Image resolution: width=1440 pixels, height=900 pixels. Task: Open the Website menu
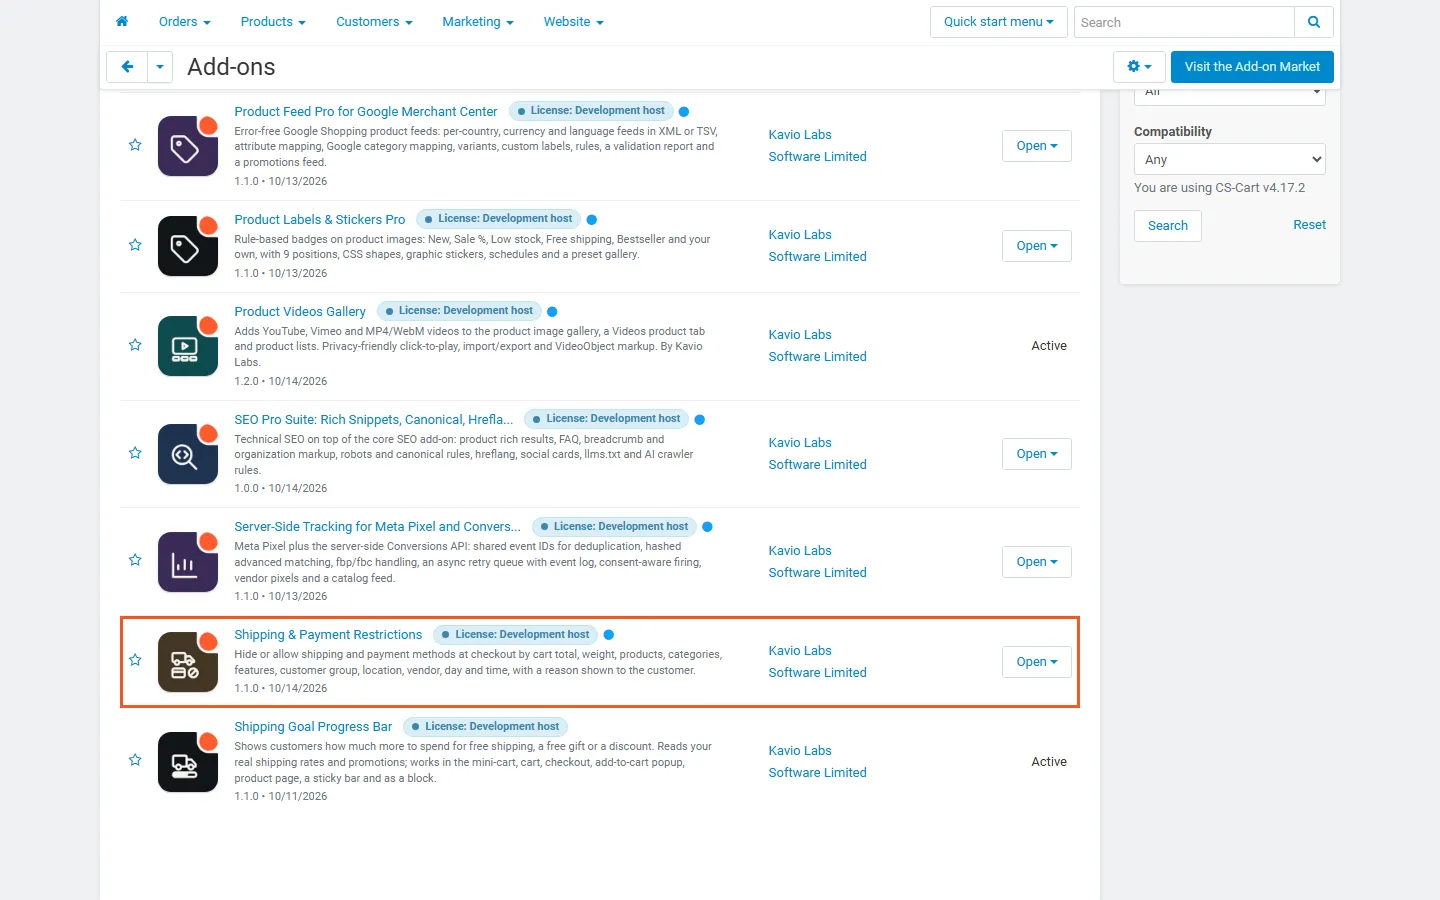[574, 22]
